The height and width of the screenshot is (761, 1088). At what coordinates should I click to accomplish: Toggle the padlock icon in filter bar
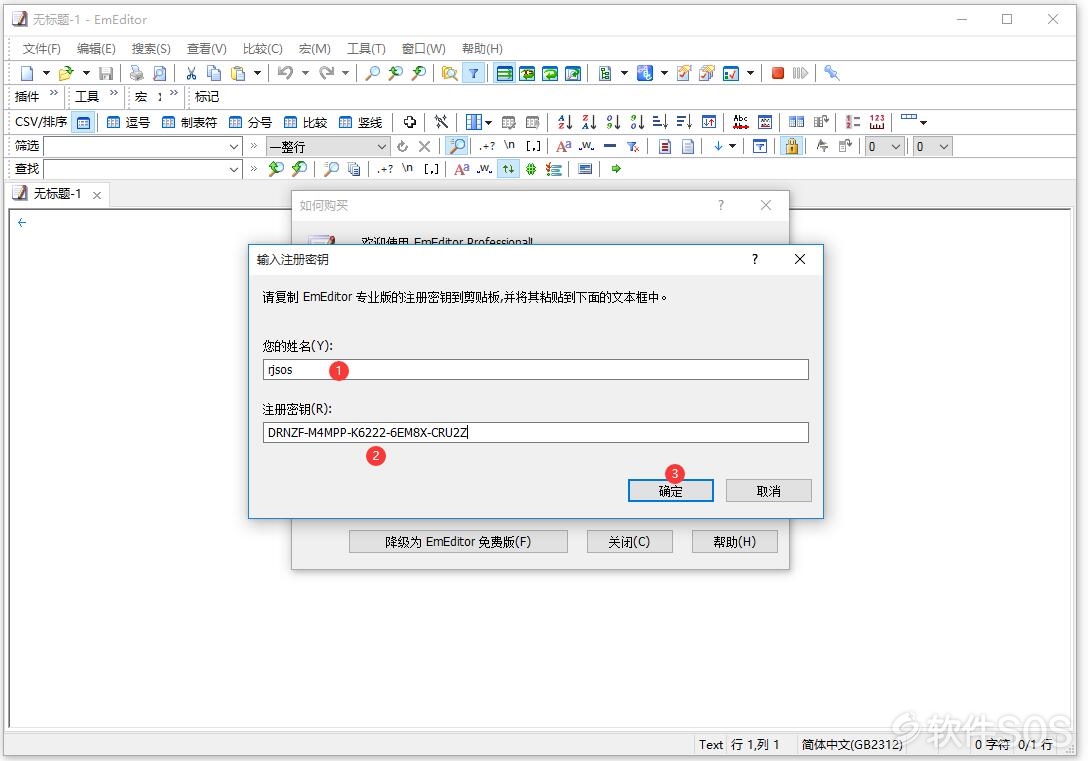click(791, 146)
